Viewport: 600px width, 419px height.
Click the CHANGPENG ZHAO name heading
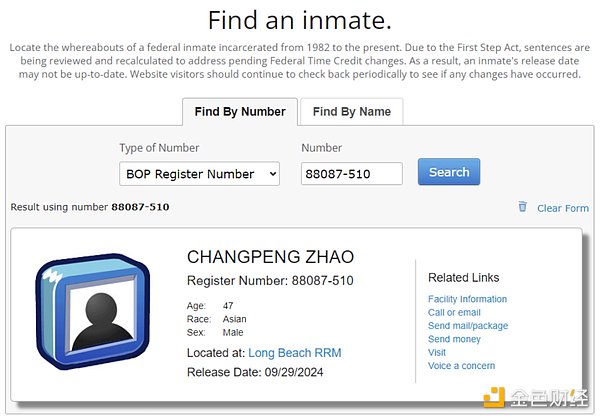[270, 257]
